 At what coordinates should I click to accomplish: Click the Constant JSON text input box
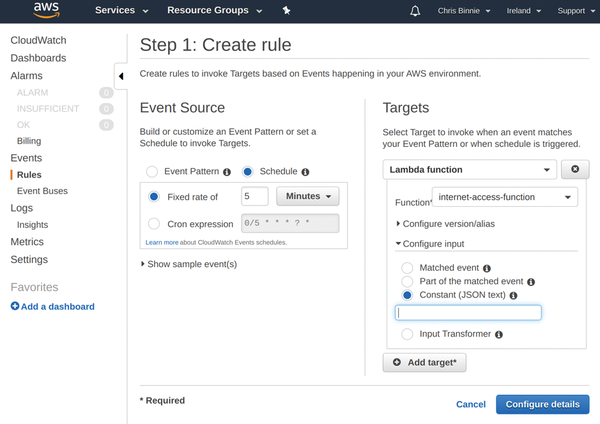pos(468,313)
